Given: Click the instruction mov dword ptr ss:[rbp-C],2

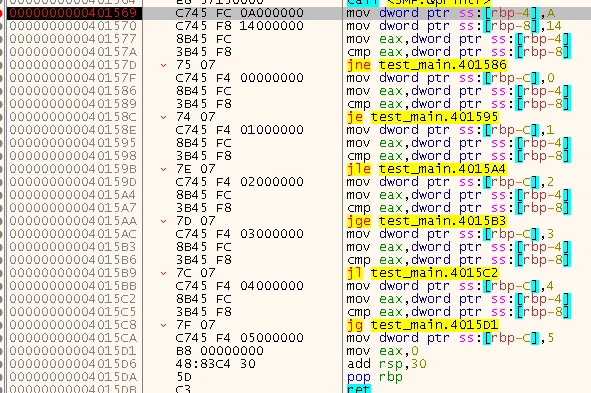Looking at the screenshot, I should click(451, 182).
